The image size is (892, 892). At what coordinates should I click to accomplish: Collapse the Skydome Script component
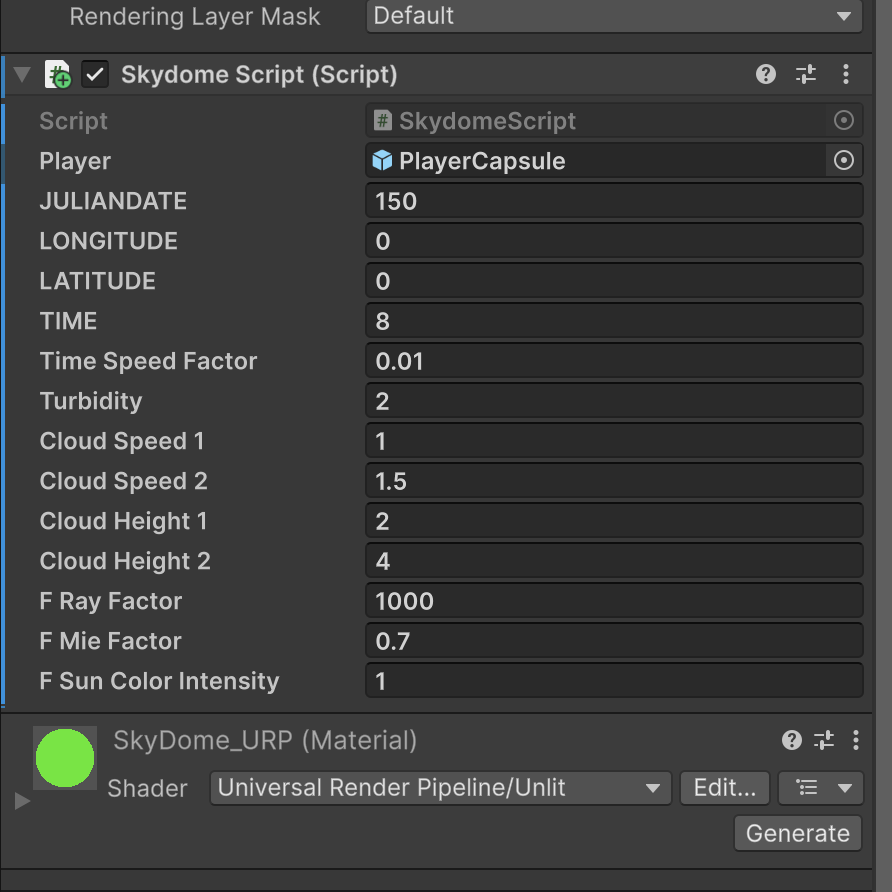click(x=20, y=74)
